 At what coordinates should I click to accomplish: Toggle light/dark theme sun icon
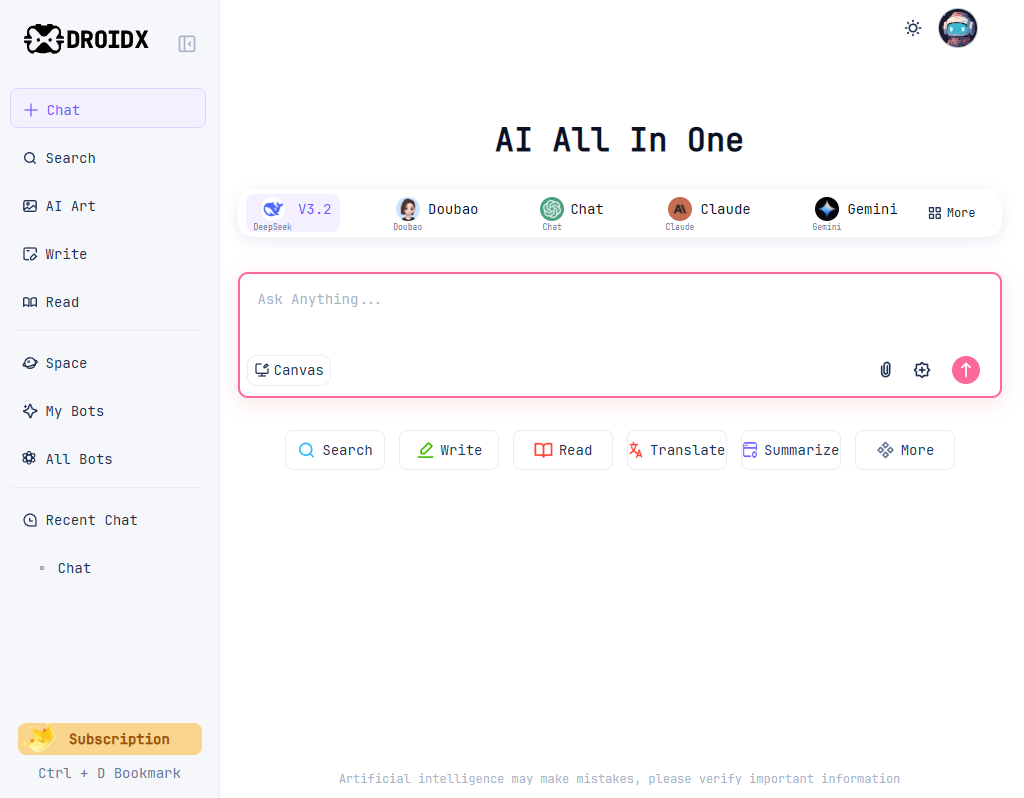tap(912, 28)
